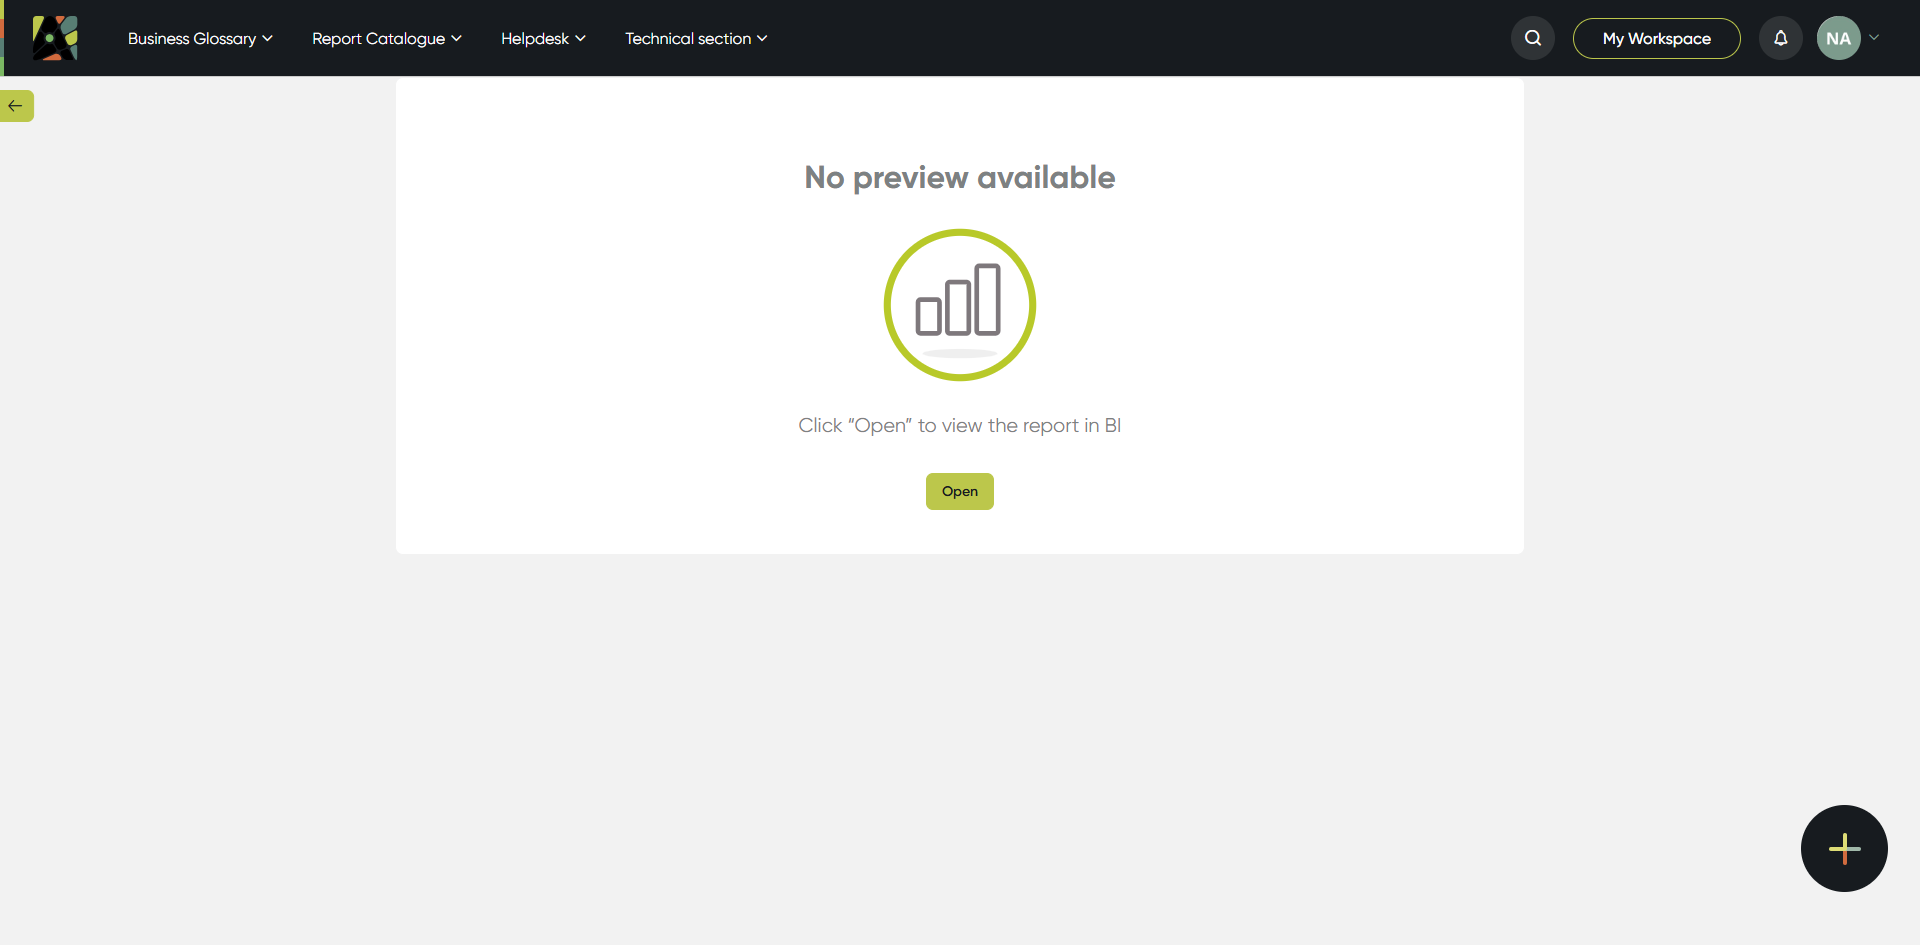Click the floating plus add button
Screen dimensions: 1920x945
[x=1844, y=848]
